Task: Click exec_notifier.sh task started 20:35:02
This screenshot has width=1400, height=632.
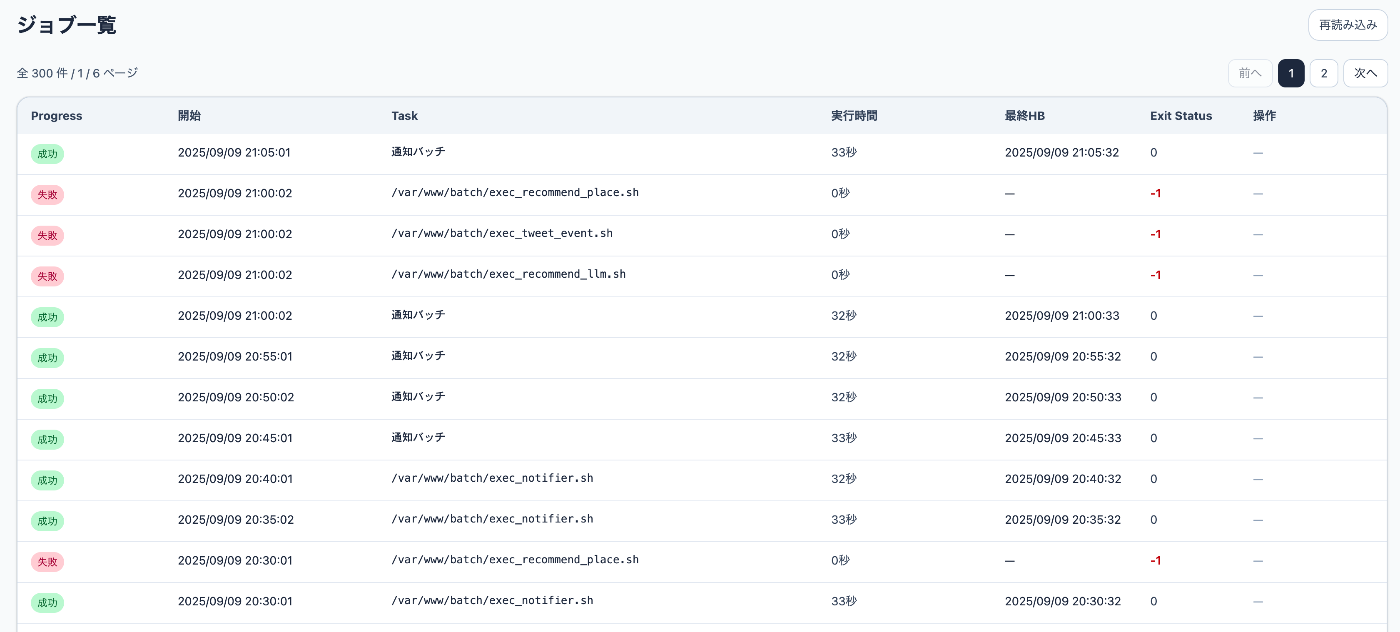Action: [492, 519]
